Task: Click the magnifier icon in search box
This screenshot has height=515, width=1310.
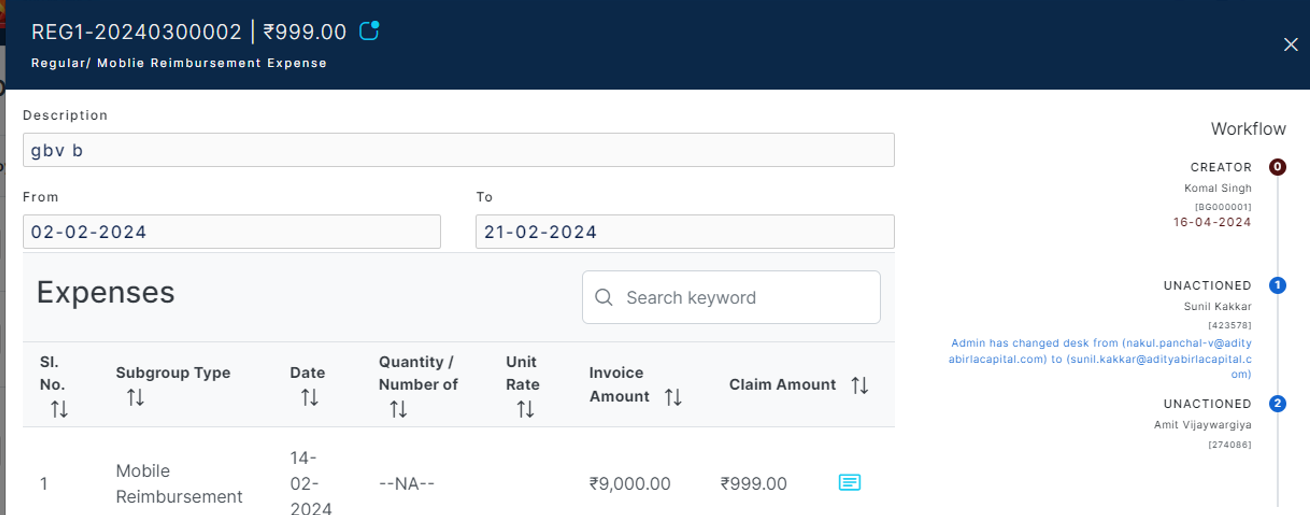Action: click(603, 297)
